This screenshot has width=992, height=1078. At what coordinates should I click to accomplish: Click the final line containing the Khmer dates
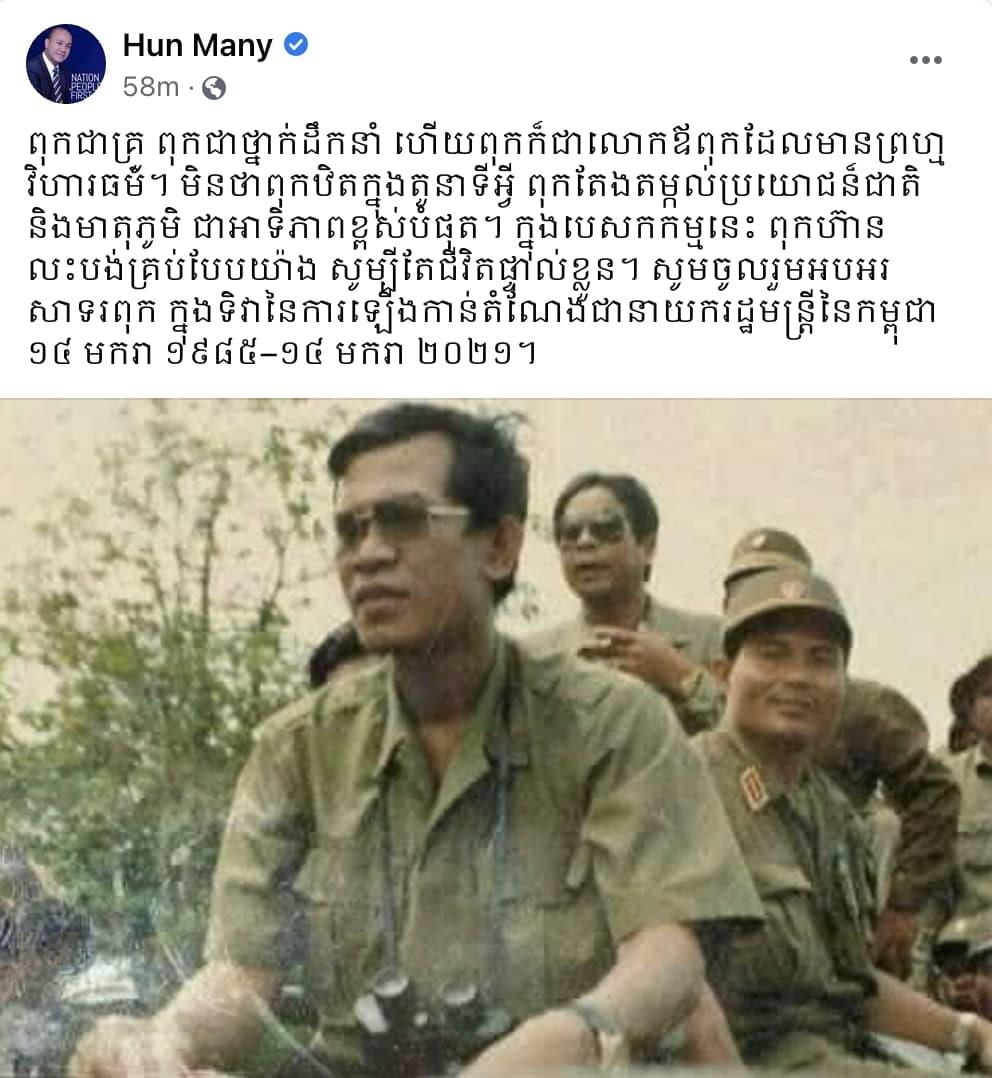[282, 353]
